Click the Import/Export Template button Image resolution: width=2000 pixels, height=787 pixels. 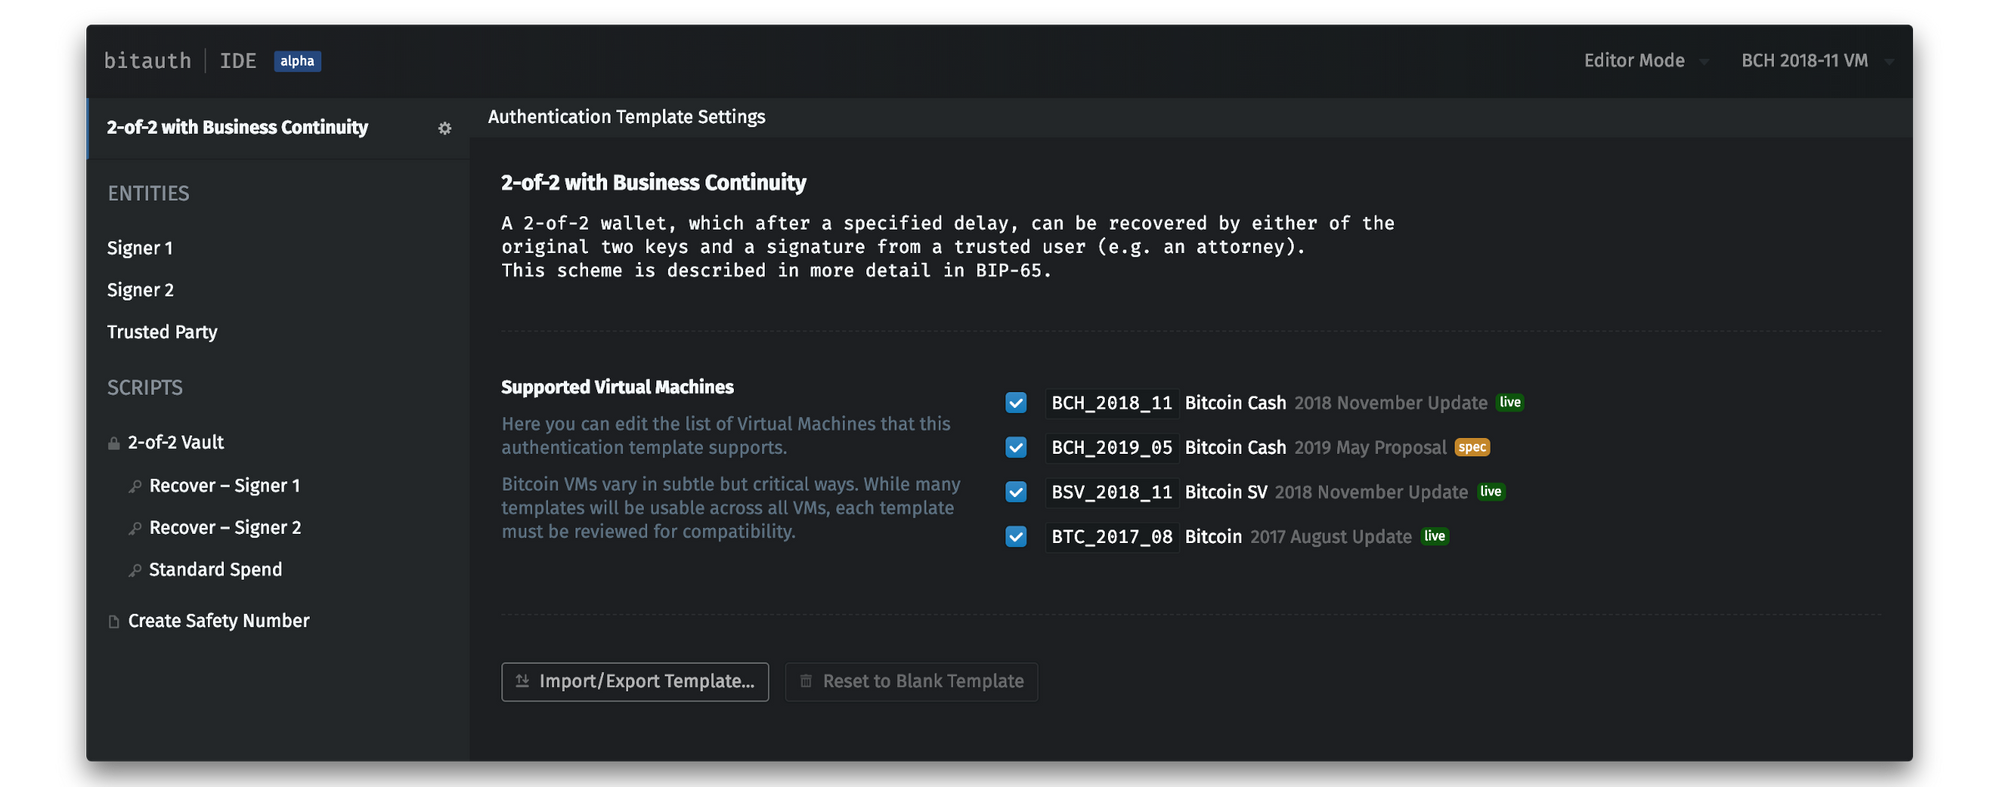(635, 682)
